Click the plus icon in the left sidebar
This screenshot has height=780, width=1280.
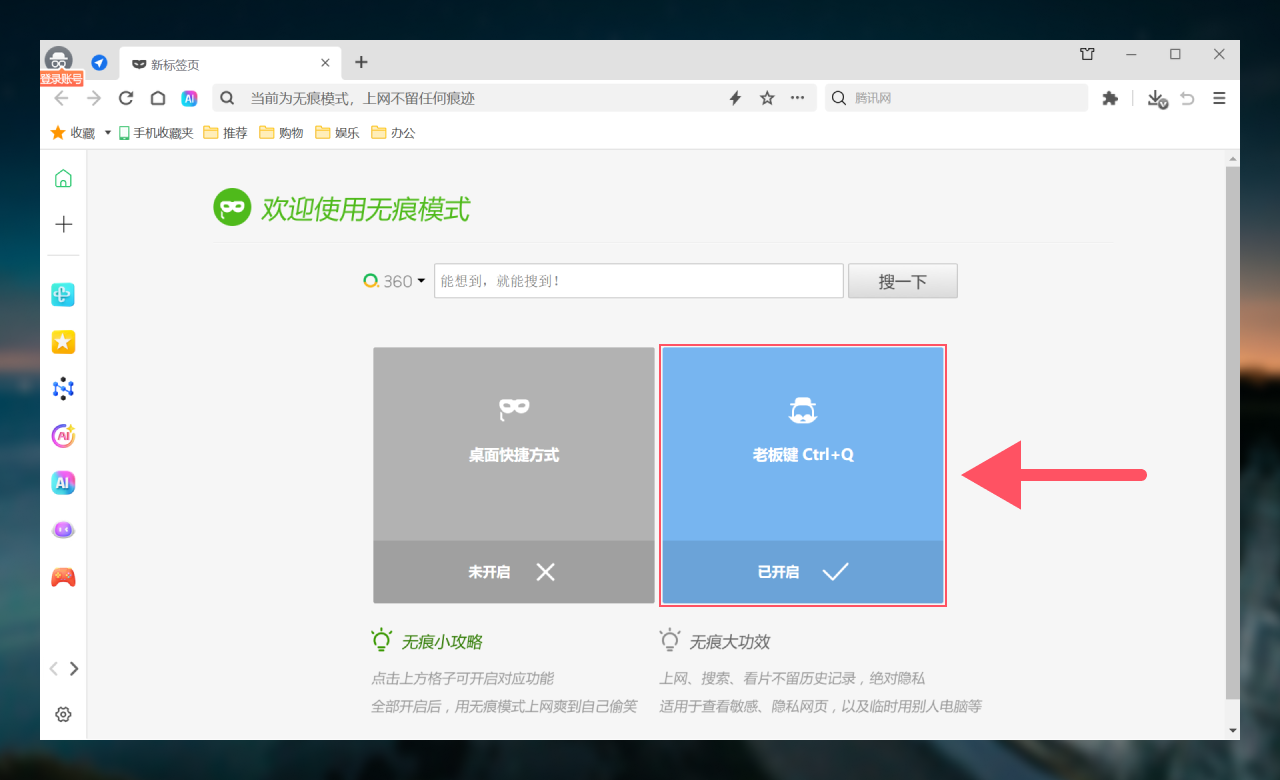(x=63, y=224)
